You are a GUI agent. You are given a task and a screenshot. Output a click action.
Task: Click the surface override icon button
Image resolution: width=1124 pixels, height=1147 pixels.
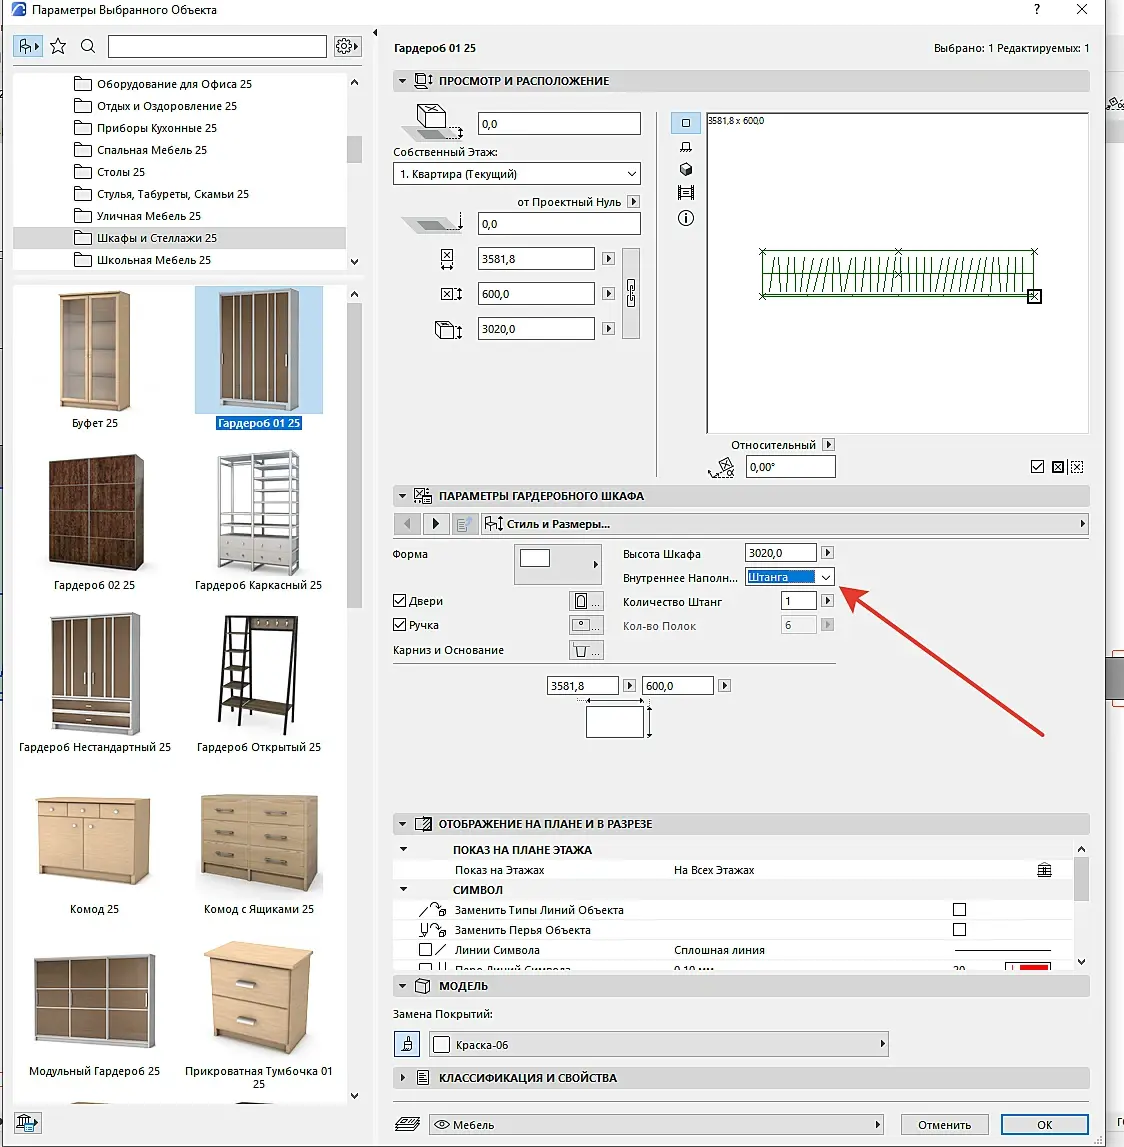click(x=406, y=1044)
